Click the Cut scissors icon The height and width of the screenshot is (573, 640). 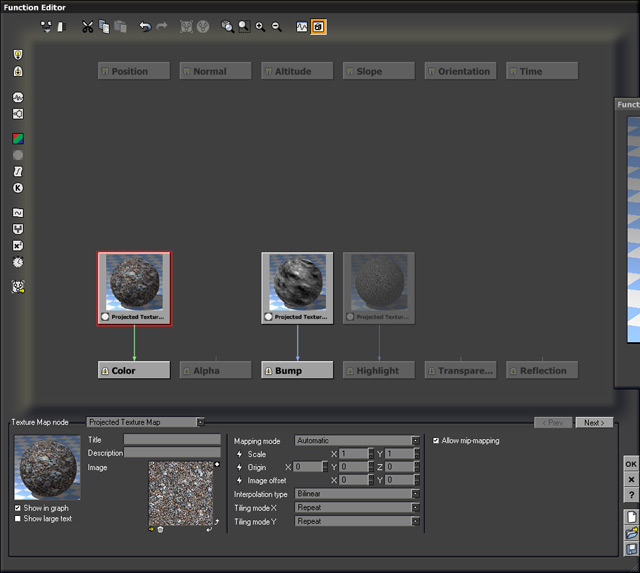(87, 27)
